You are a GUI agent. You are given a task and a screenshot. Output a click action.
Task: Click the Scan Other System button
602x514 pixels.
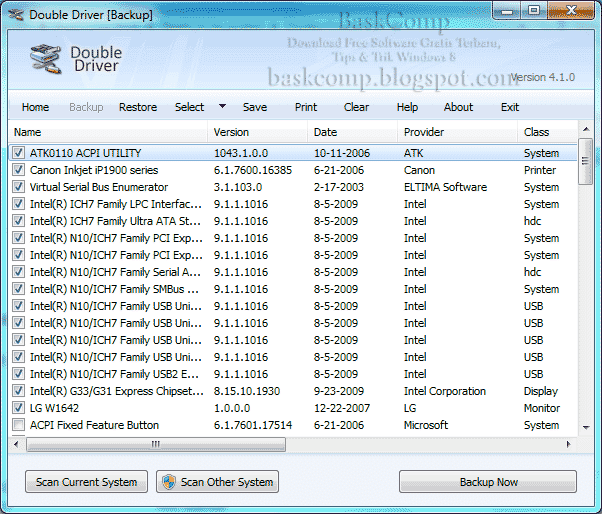tap(217, 482)
